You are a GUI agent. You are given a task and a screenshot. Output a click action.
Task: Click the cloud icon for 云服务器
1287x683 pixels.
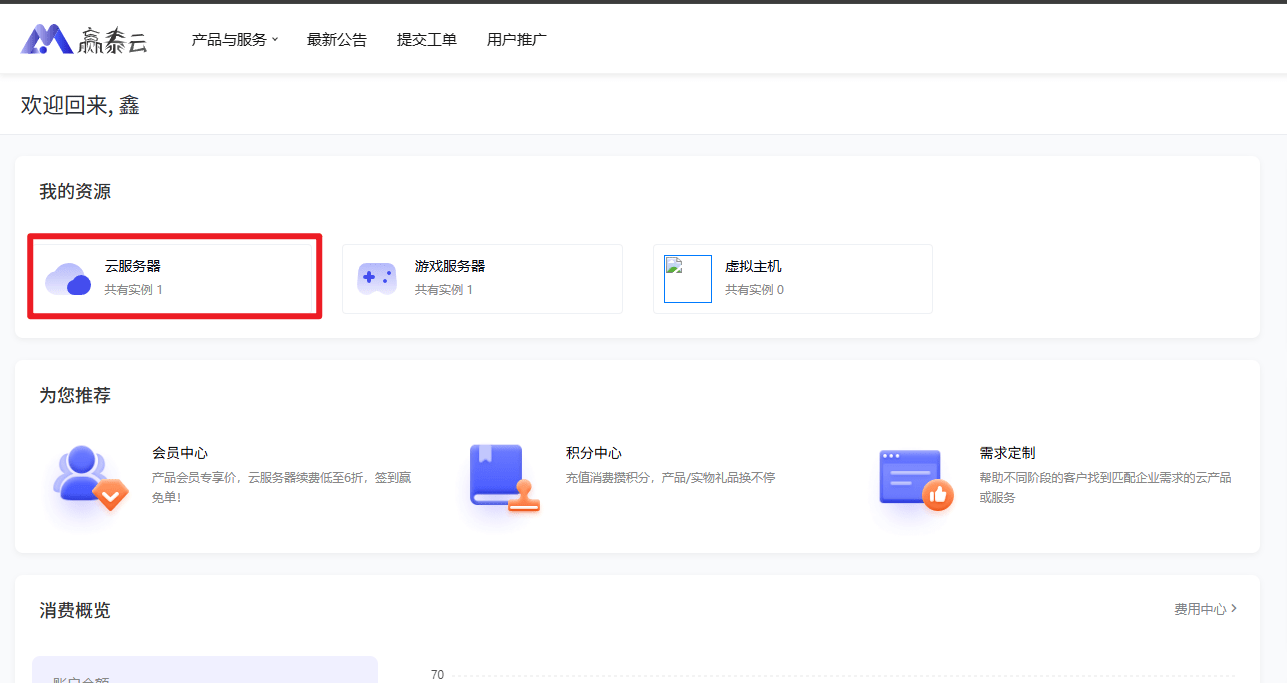pyautogui.click(x=68, y=278)
